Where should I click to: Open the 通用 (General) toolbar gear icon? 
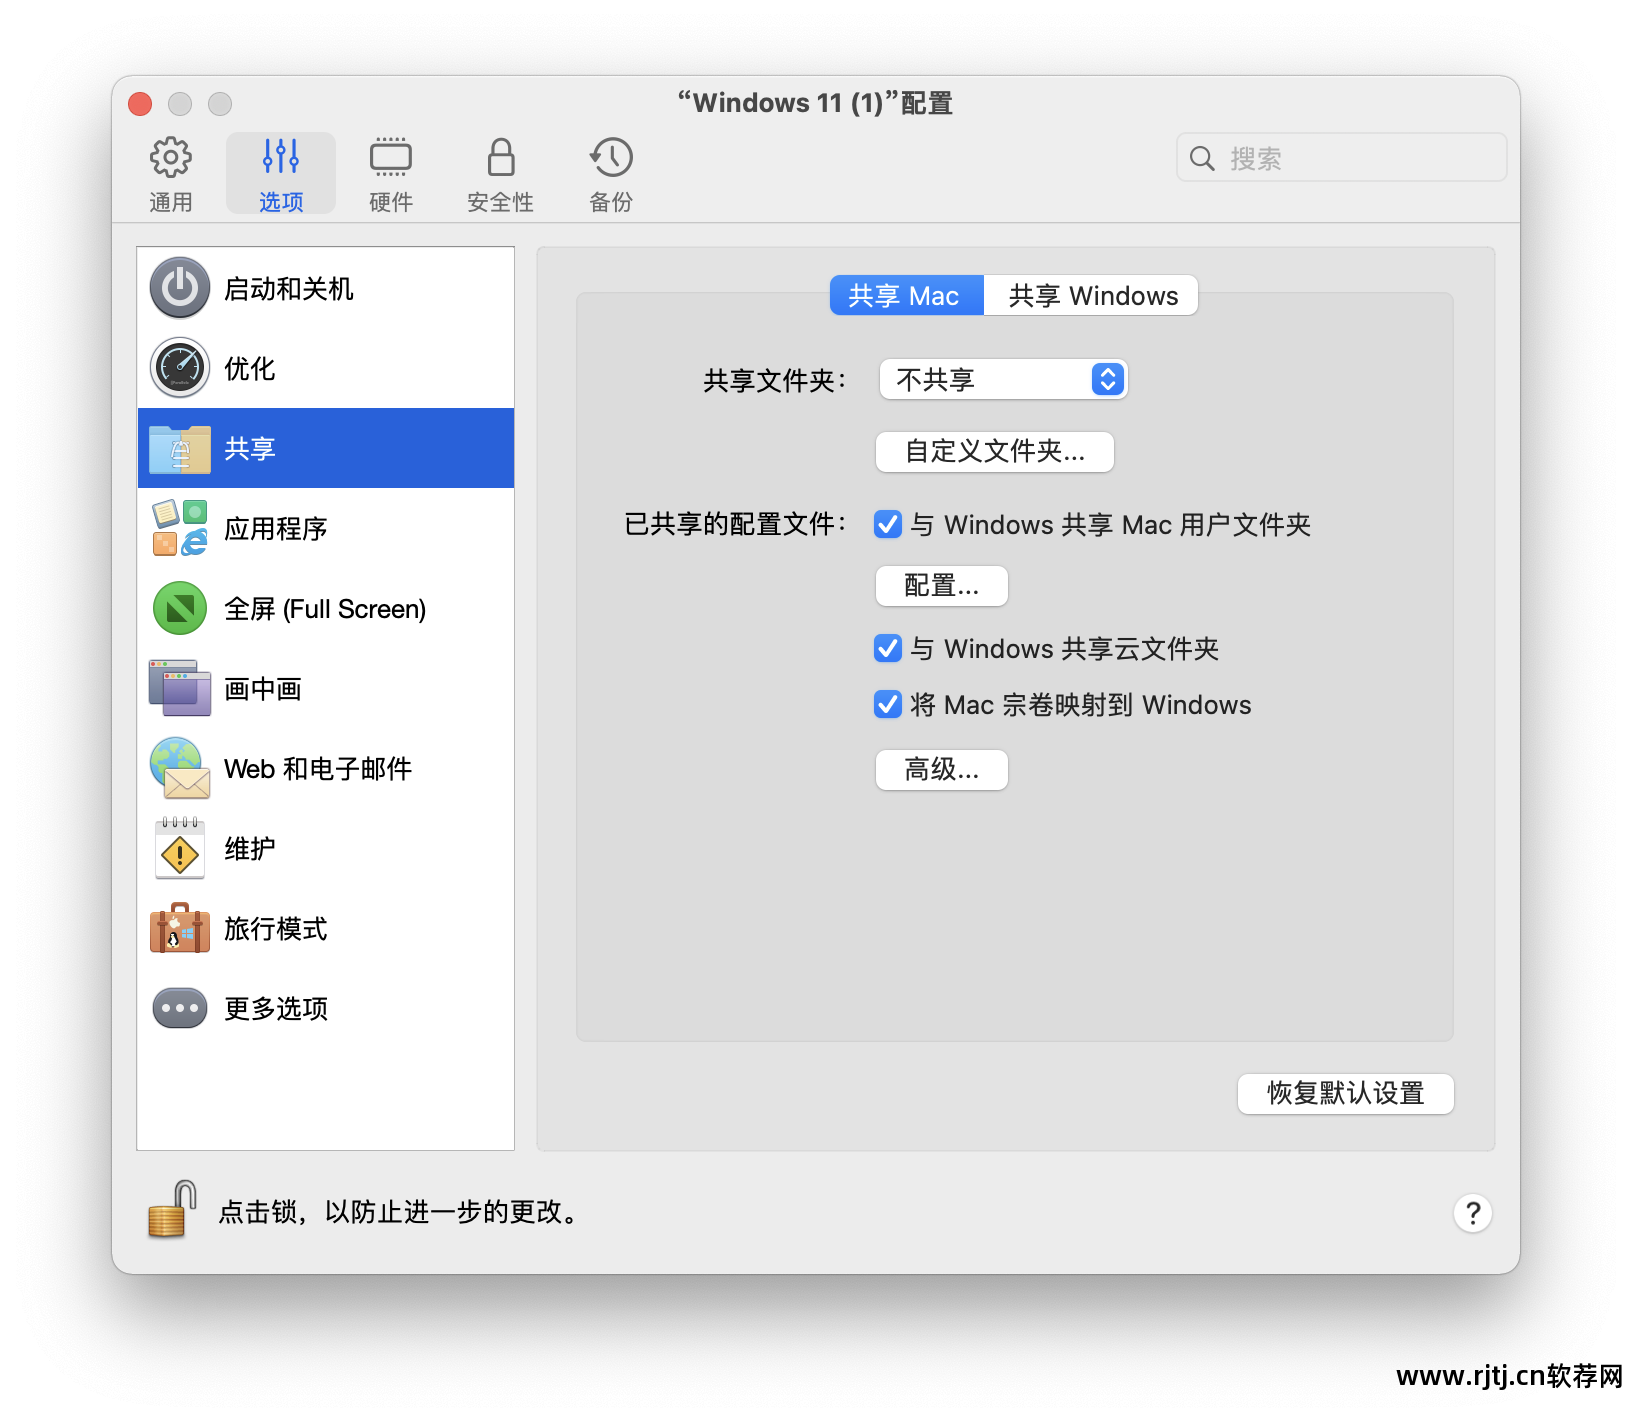click(171, 157)
